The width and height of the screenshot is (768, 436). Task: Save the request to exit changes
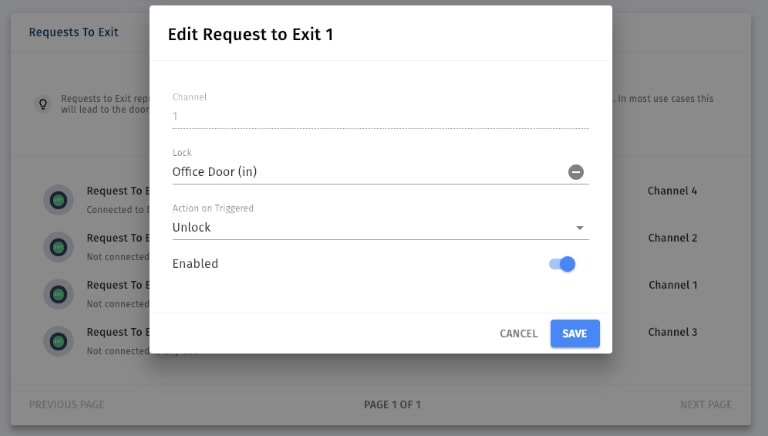[x=575, y=334]
